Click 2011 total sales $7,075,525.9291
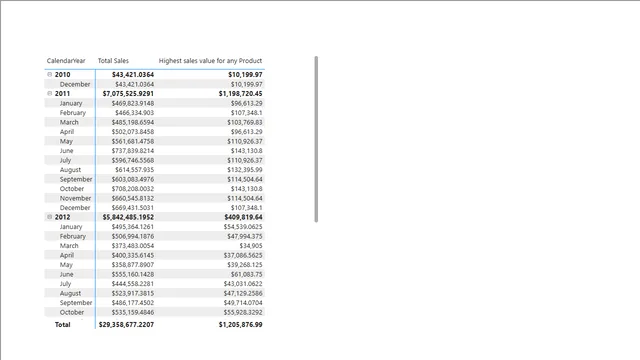 coord(128,93)
